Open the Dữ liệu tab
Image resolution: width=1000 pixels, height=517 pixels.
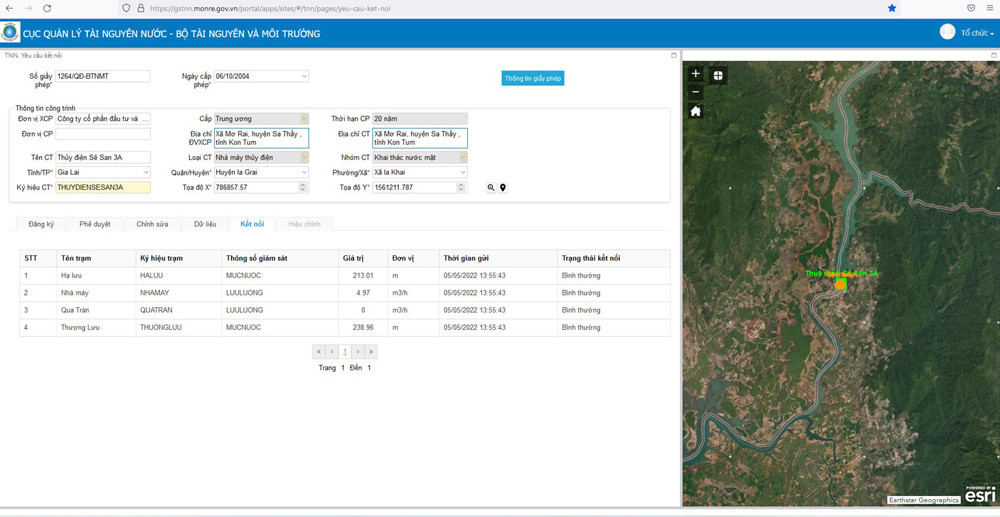205,224
